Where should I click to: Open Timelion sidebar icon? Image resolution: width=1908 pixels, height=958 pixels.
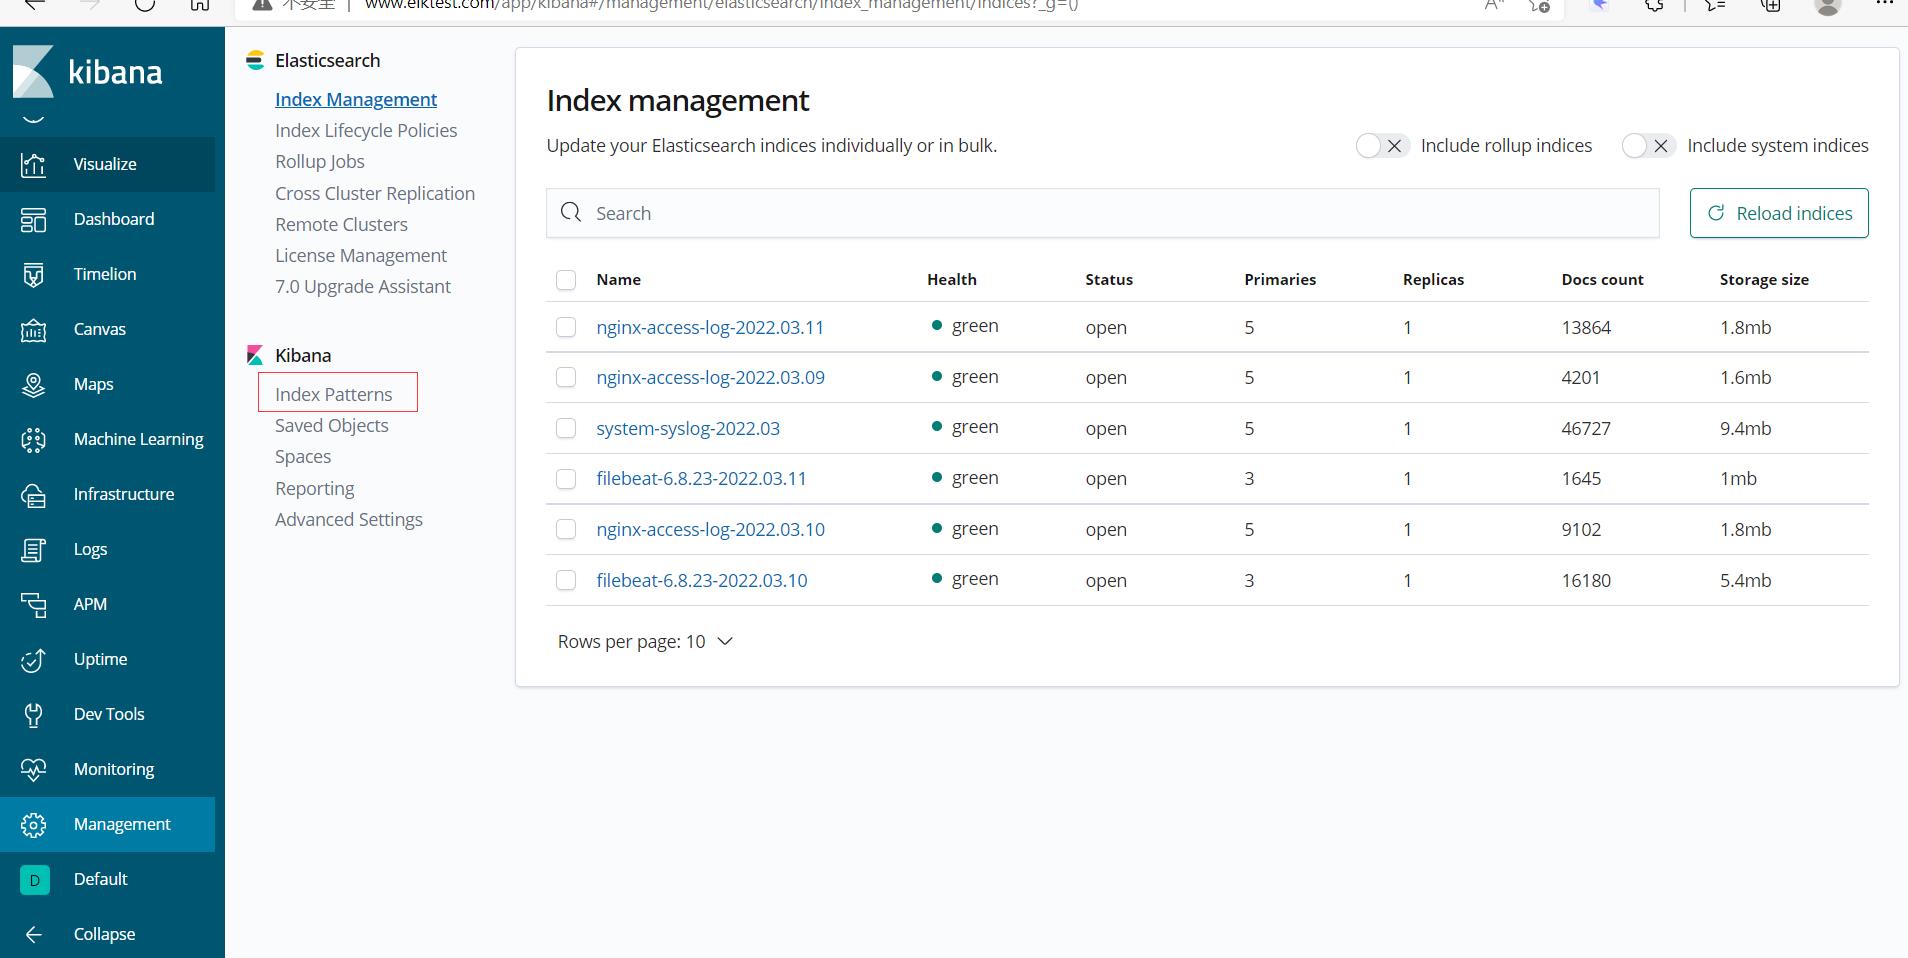[x=33, y=274]
